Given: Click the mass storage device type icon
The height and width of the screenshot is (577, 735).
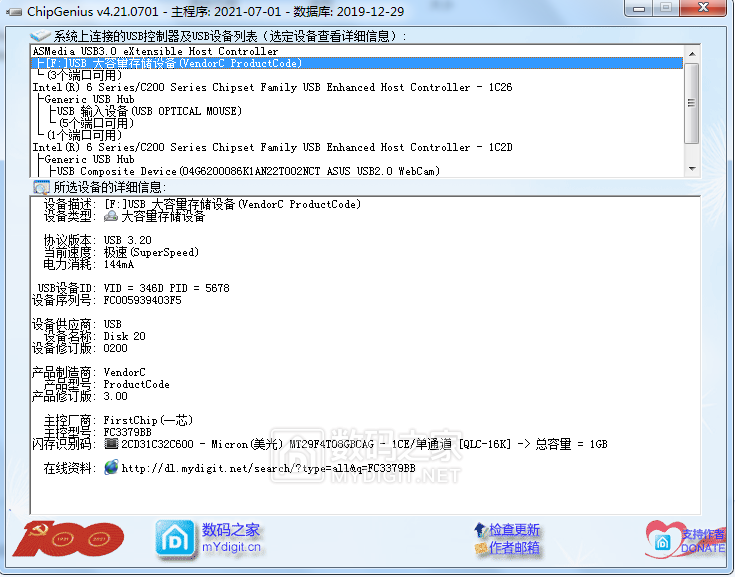Looking at the screenshot, I should tap(111, 216).
